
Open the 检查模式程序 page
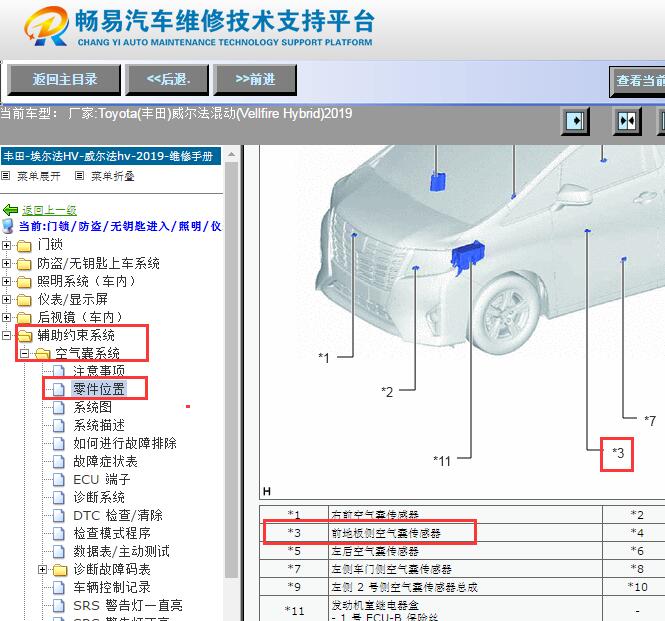point(112,533)
